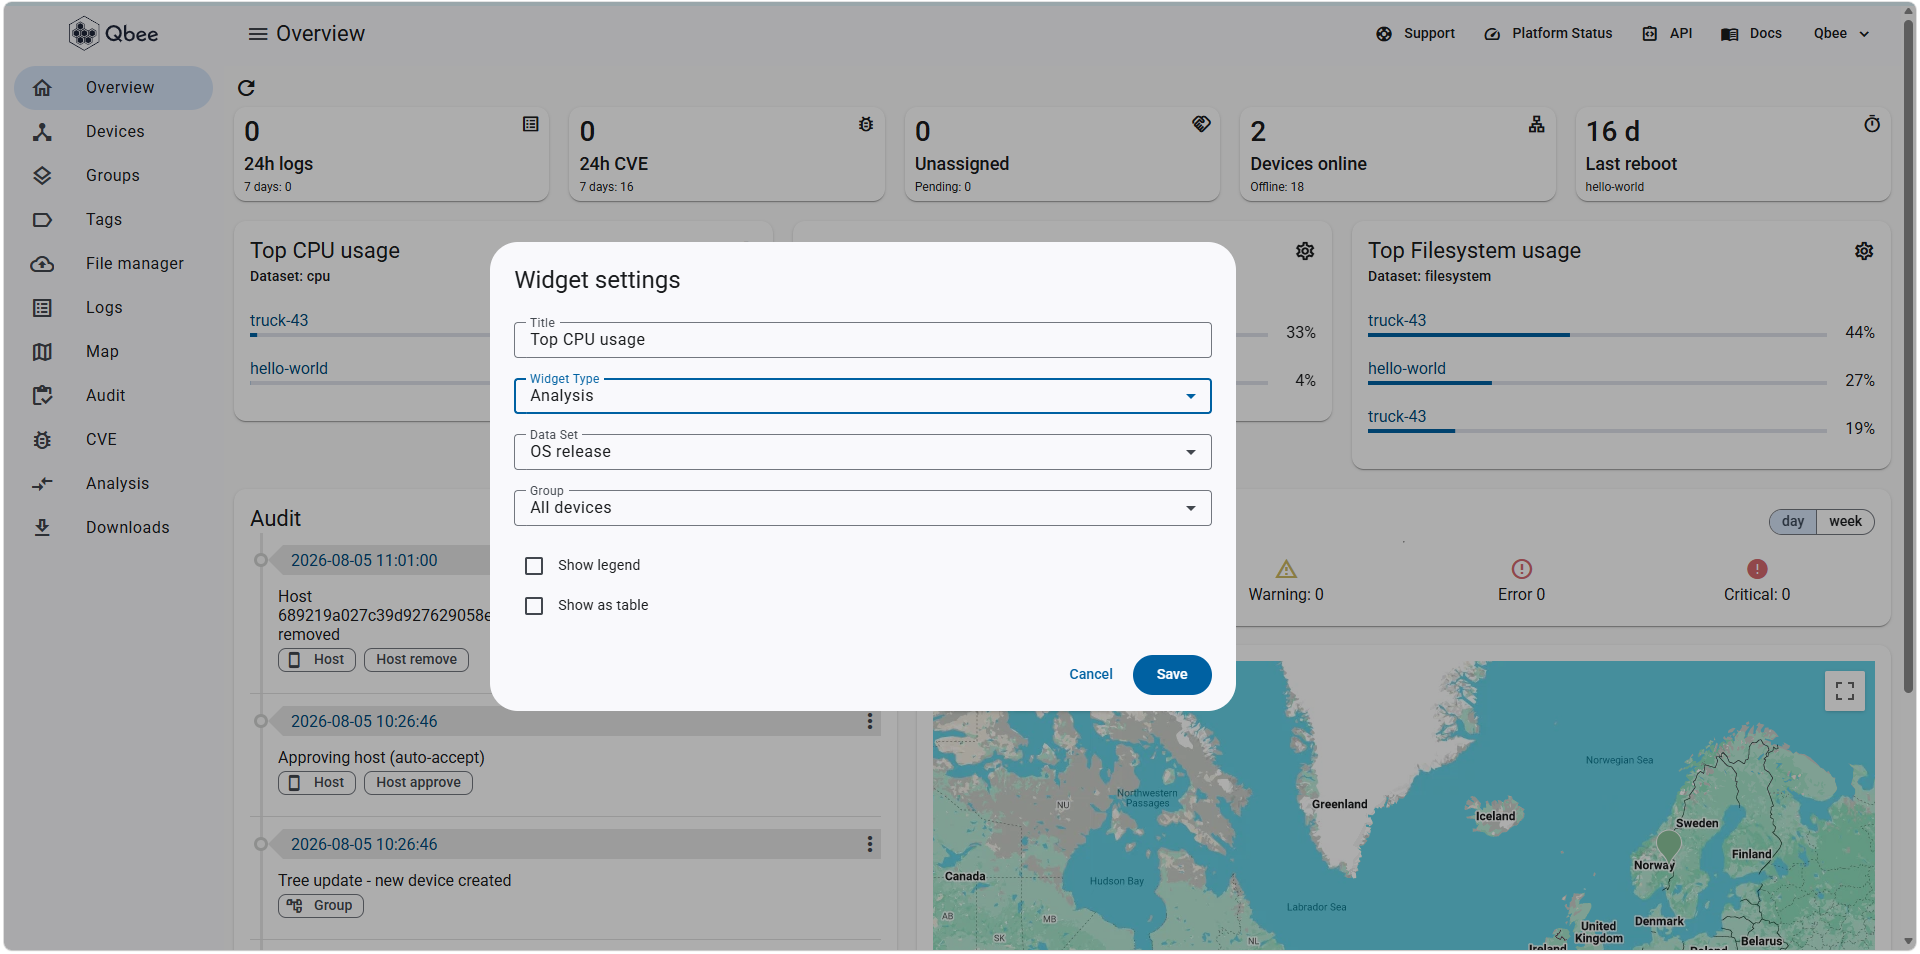Open Logs in sidebar

pyautogui.click(x=113, y=308)
